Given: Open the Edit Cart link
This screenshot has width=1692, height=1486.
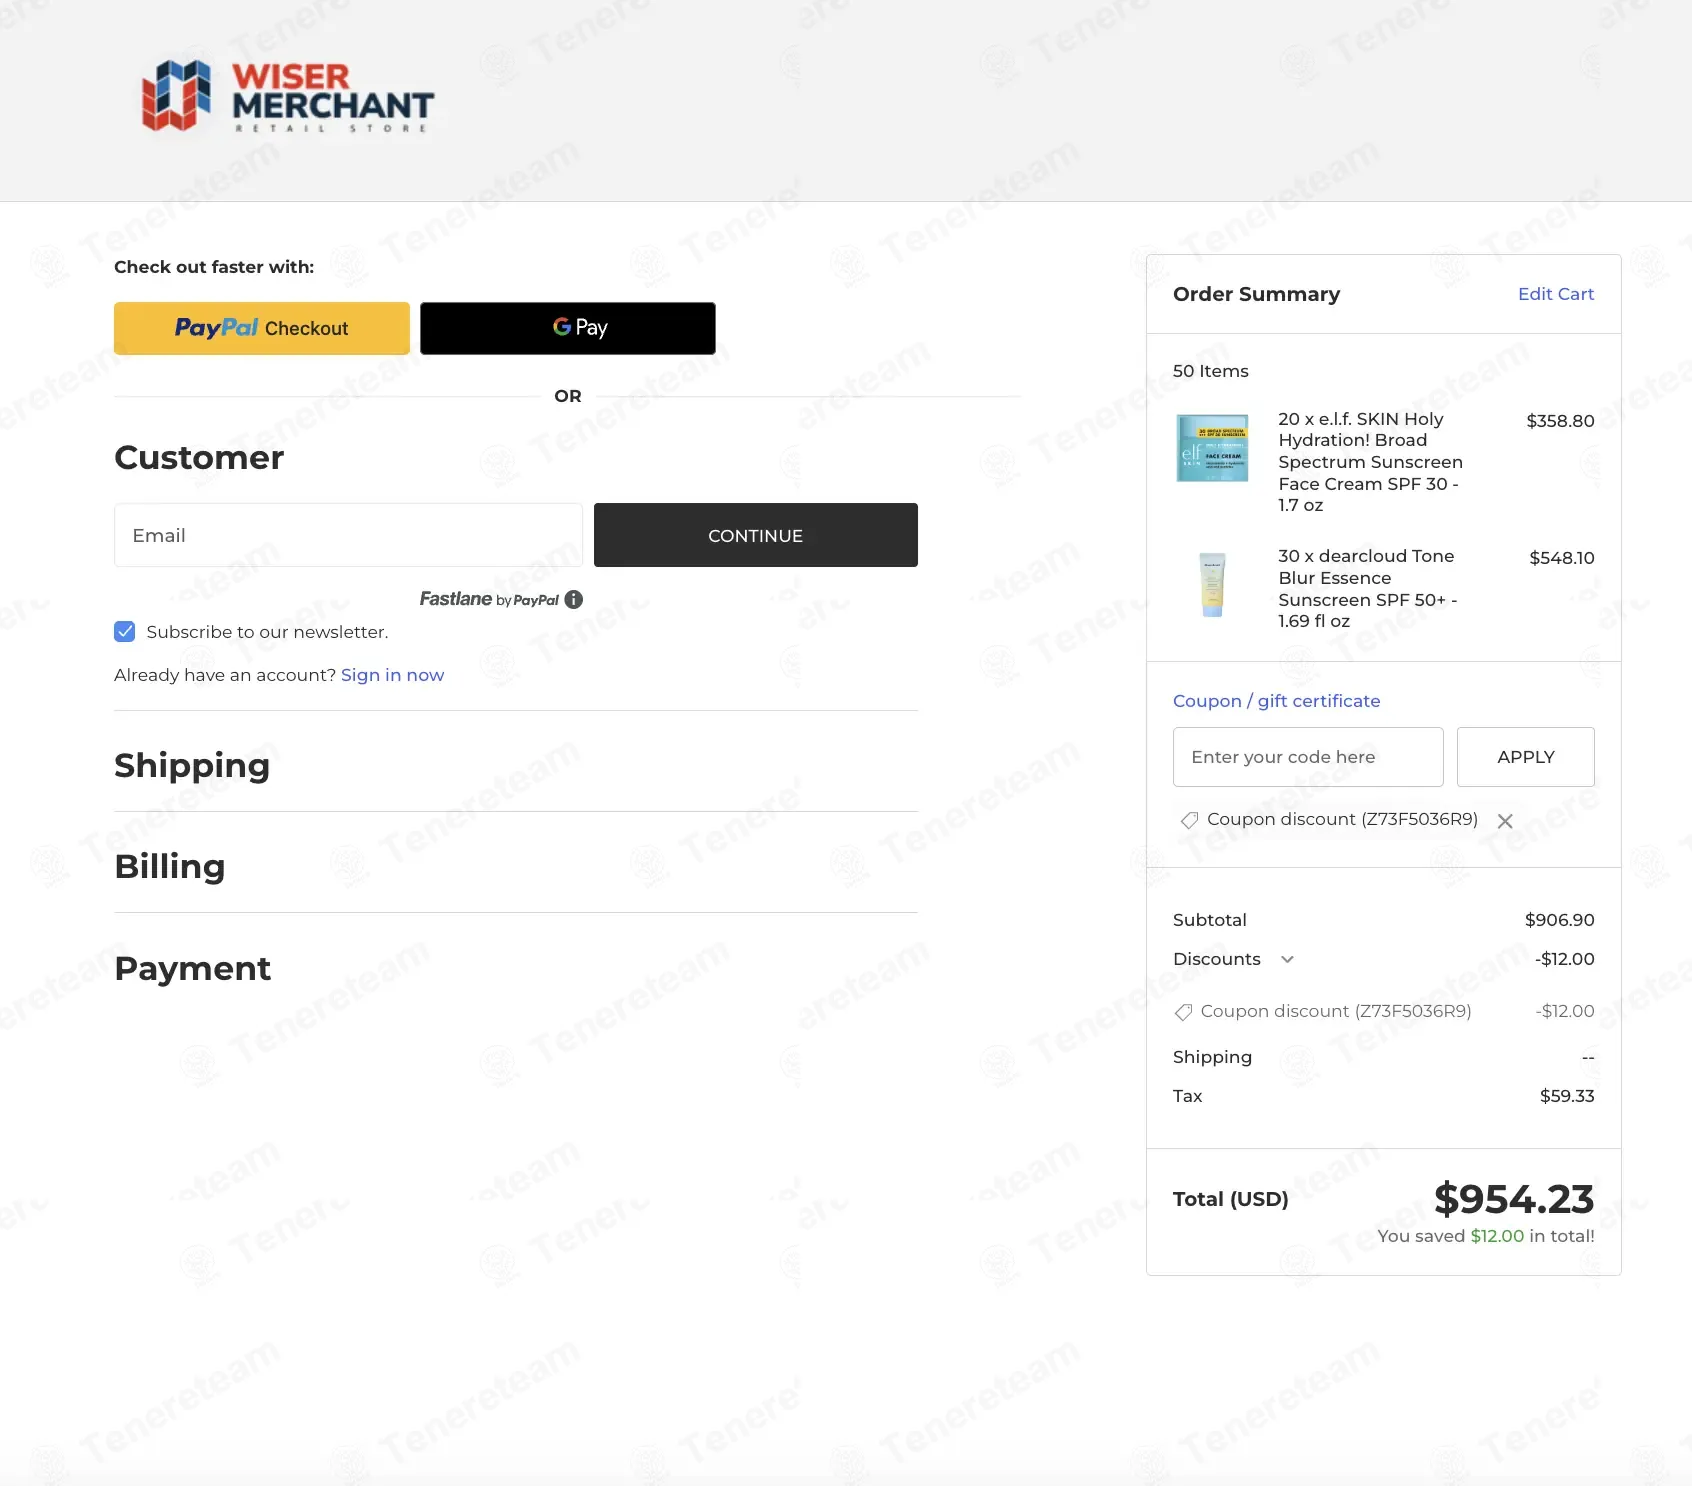Looking at the screenshot, I should point(1556,294).
